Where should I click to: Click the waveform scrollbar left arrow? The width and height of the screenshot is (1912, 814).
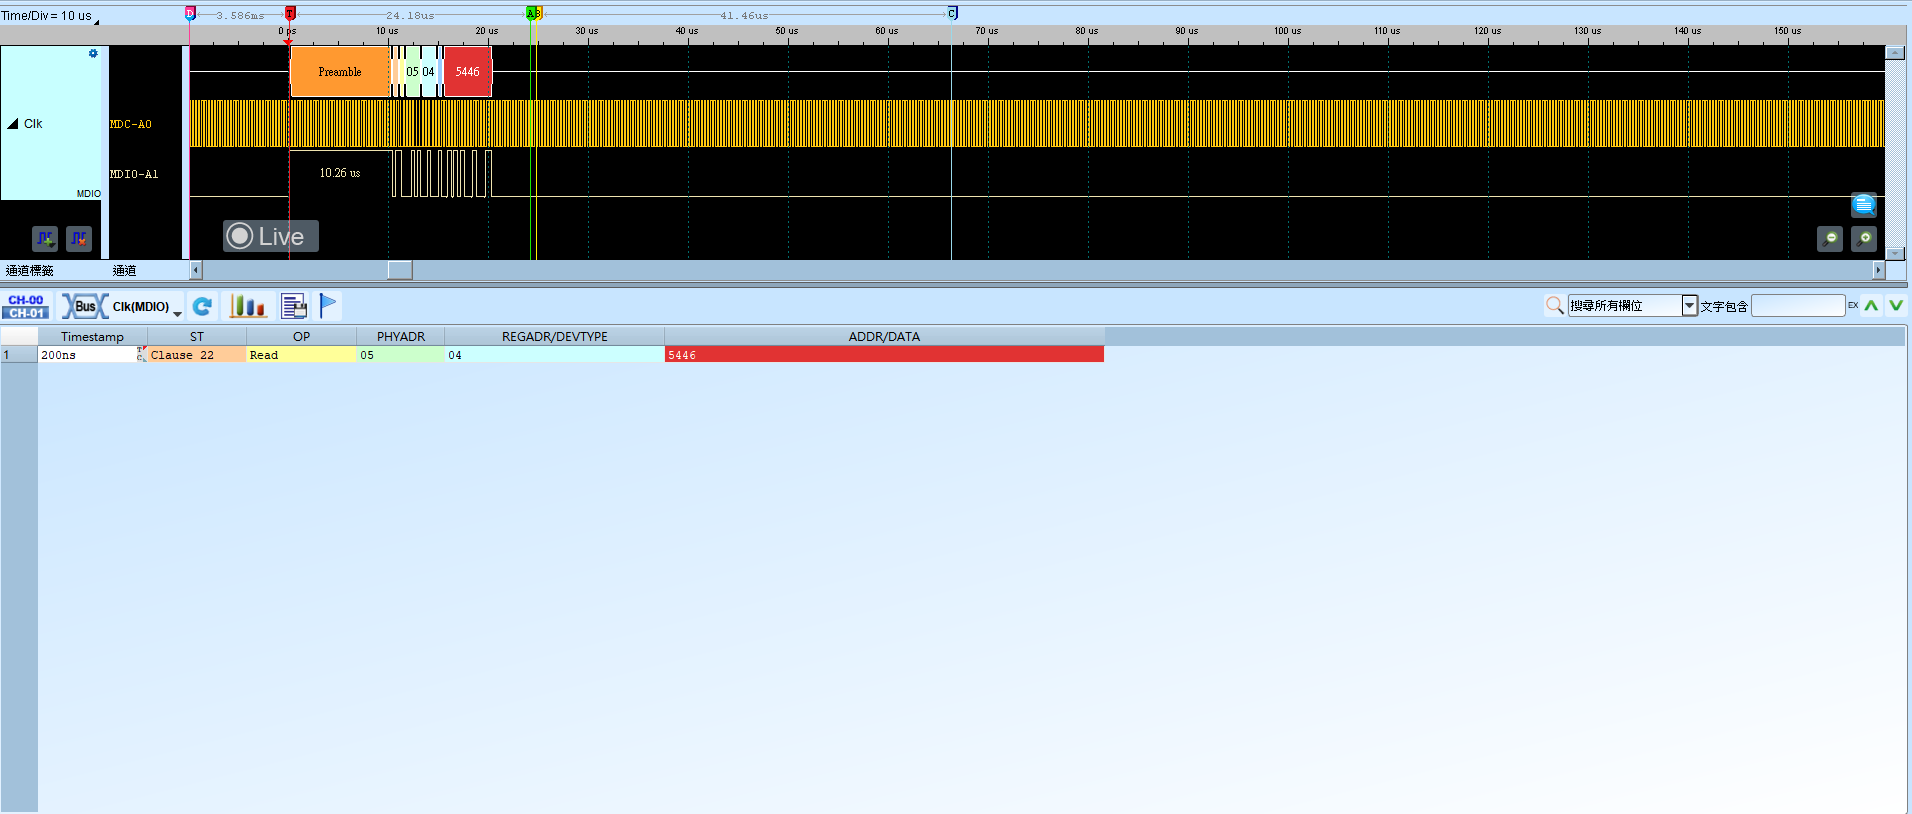click(196, 270)
